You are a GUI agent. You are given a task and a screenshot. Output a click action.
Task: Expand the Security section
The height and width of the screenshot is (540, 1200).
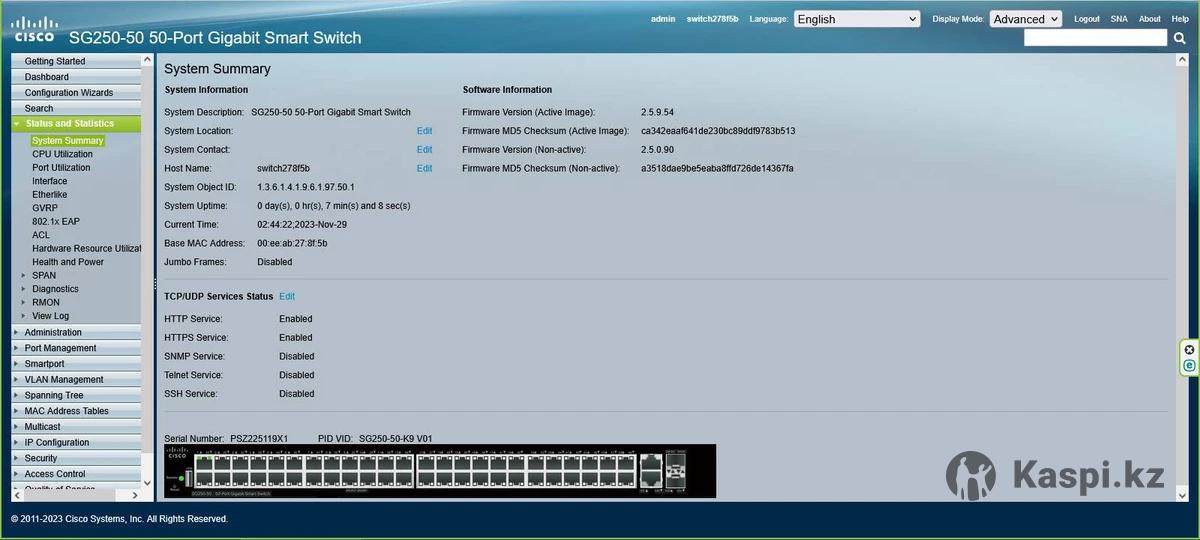coord(76,458)
